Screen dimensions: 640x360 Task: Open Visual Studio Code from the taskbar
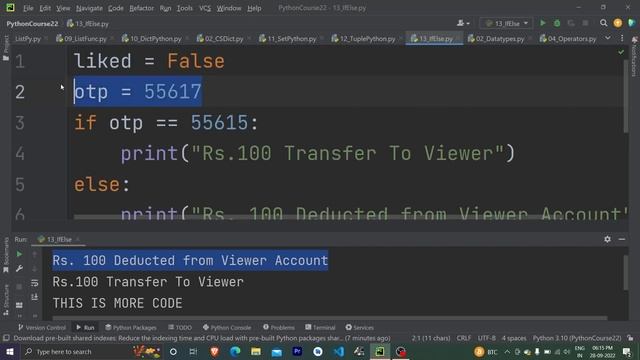click(338, 351)
